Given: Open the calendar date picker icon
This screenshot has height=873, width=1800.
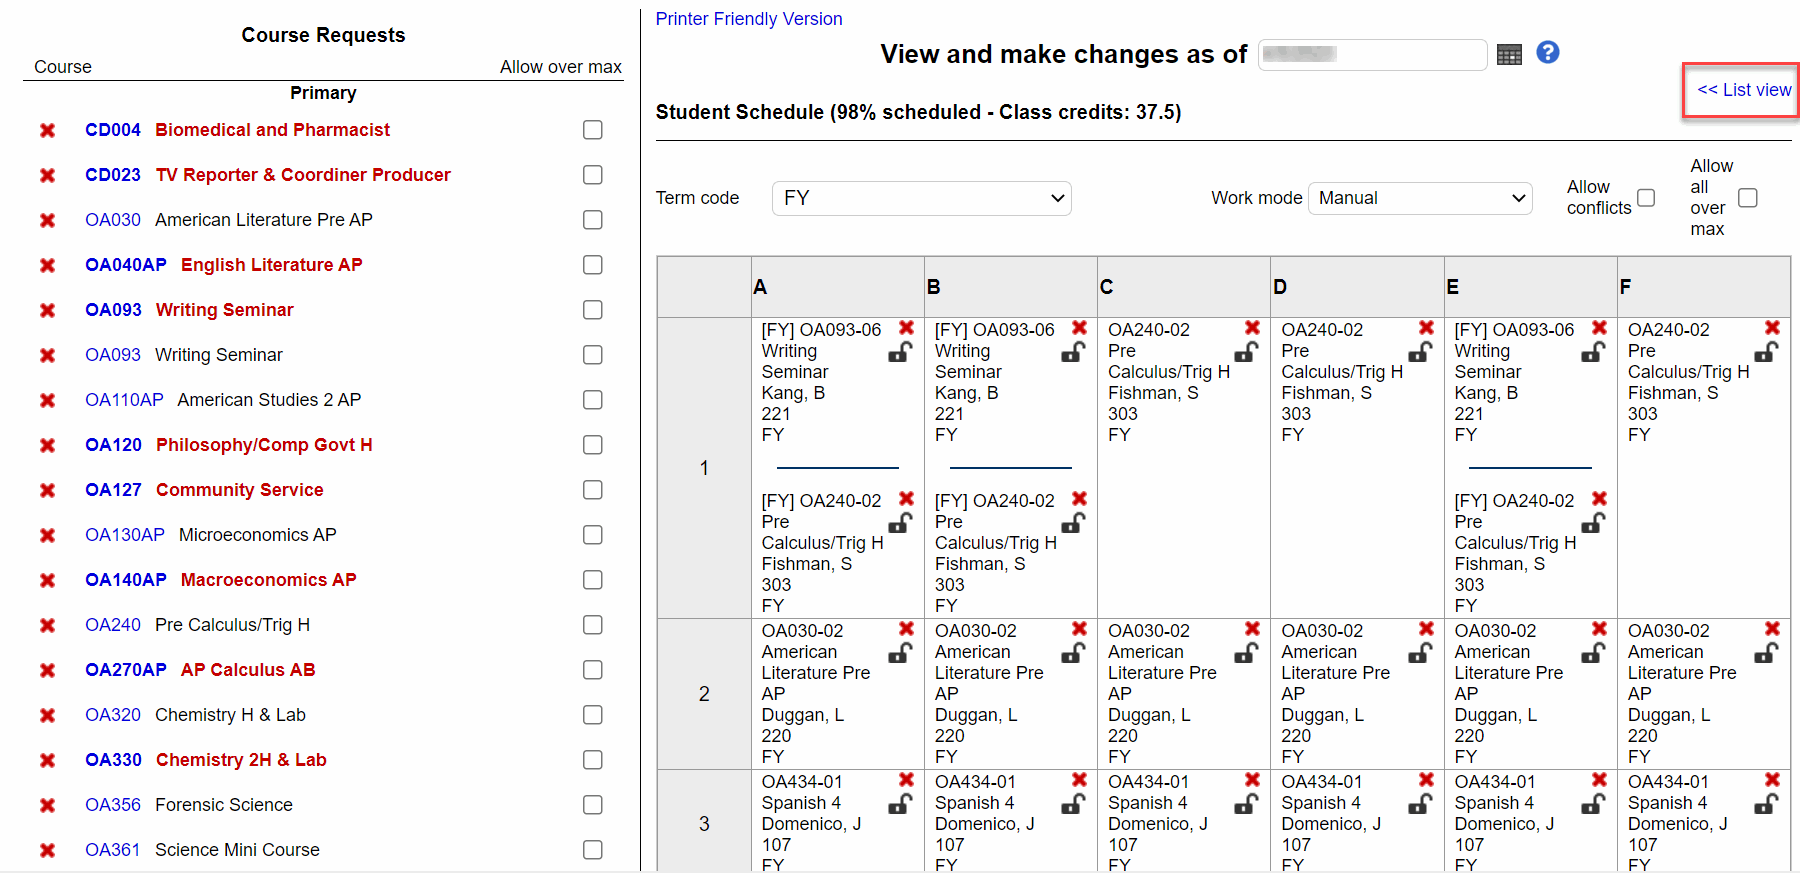Looking at the screenshot, I should pyautogui.click(x=1509, y=54).
